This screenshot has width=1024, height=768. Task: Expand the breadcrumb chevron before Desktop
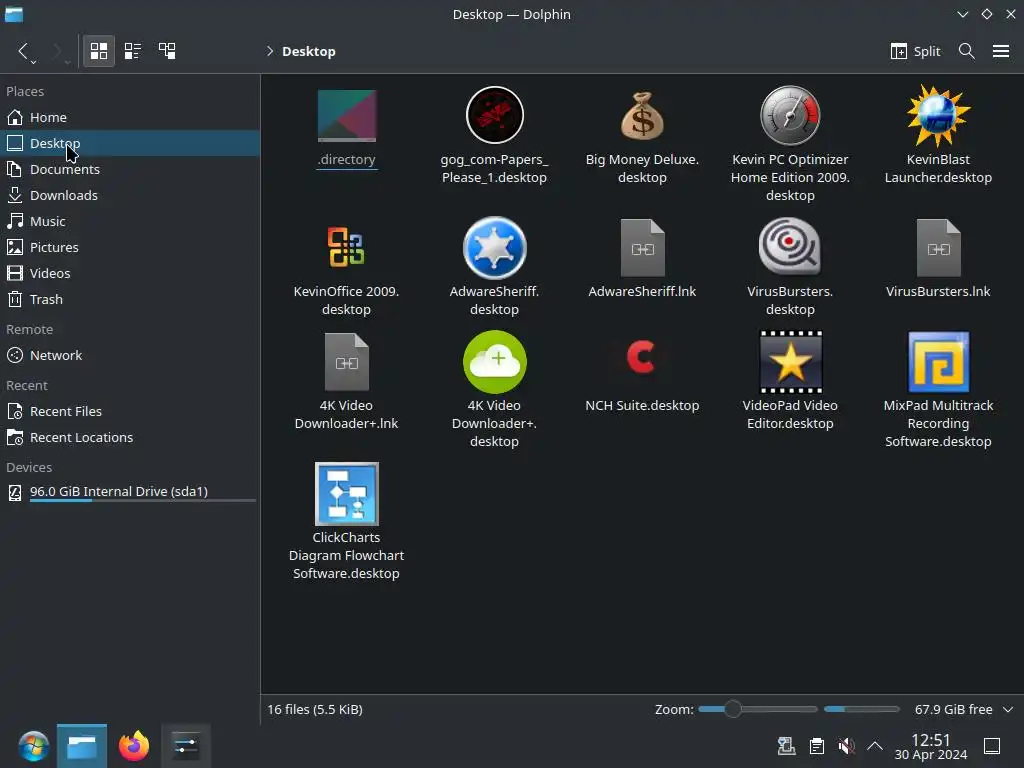click(269, 51)
